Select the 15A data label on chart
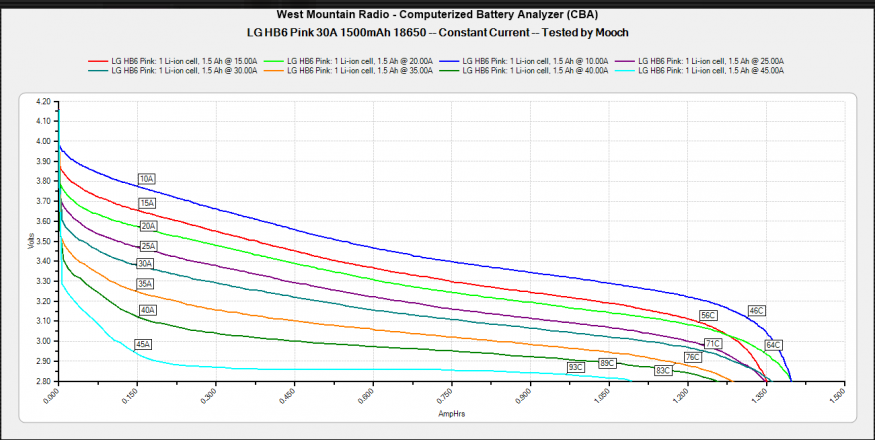This screenshot has width=875, height=440. [147, 203]
